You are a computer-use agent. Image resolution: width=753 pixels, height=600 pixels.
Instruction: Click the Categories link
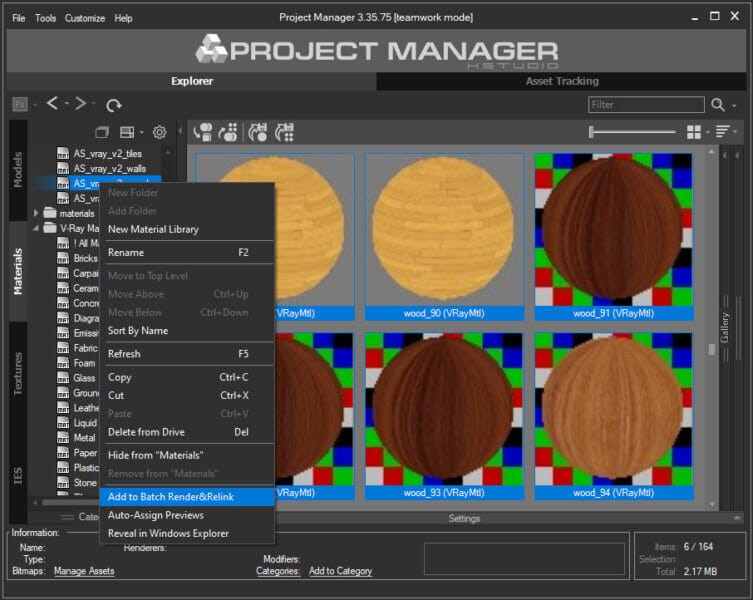[x=278, y=571]
